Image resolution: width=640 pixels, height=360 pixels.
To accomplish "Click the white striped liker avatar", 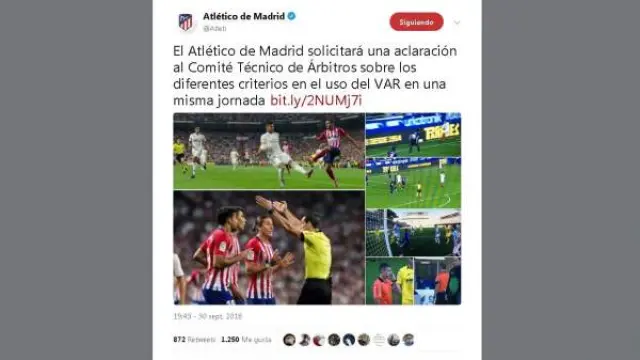I will (379, 340).
